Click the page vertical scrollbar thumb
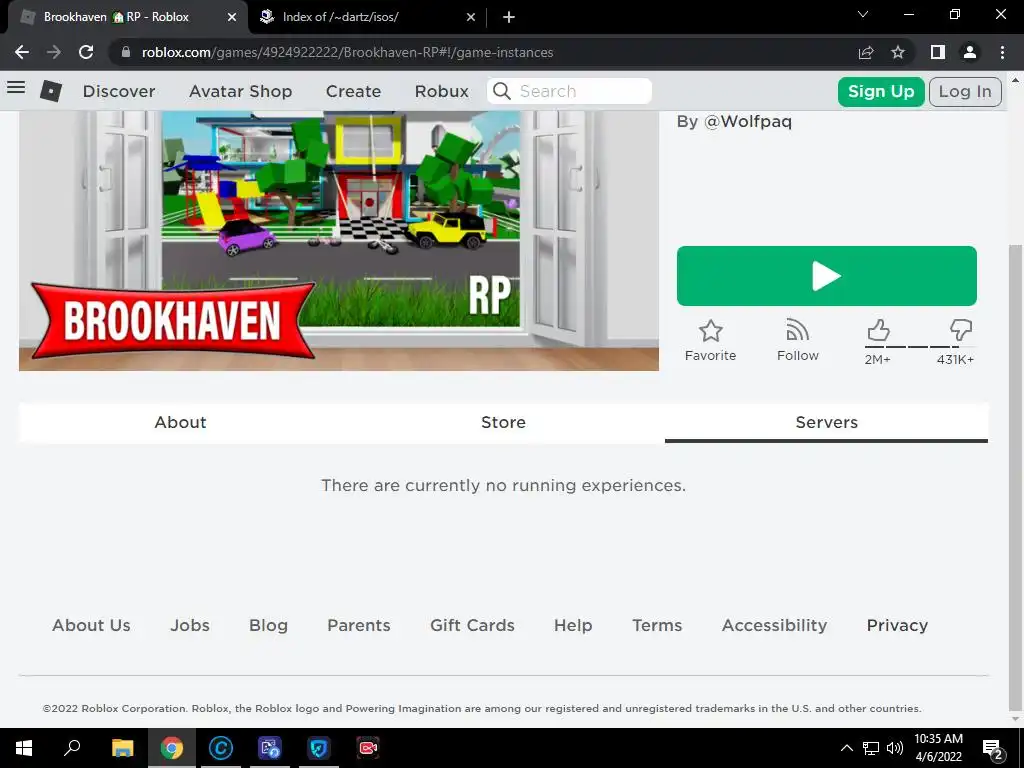 pyautogui.click(x=1015, y=477)
